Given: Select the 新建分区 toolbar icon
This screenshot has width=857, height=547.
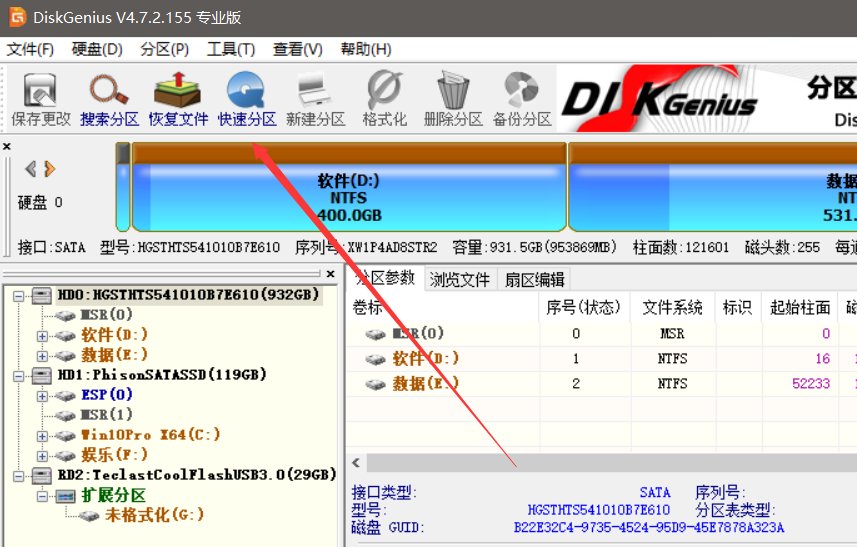Looking at the screenshot, I should coord(315,99).
